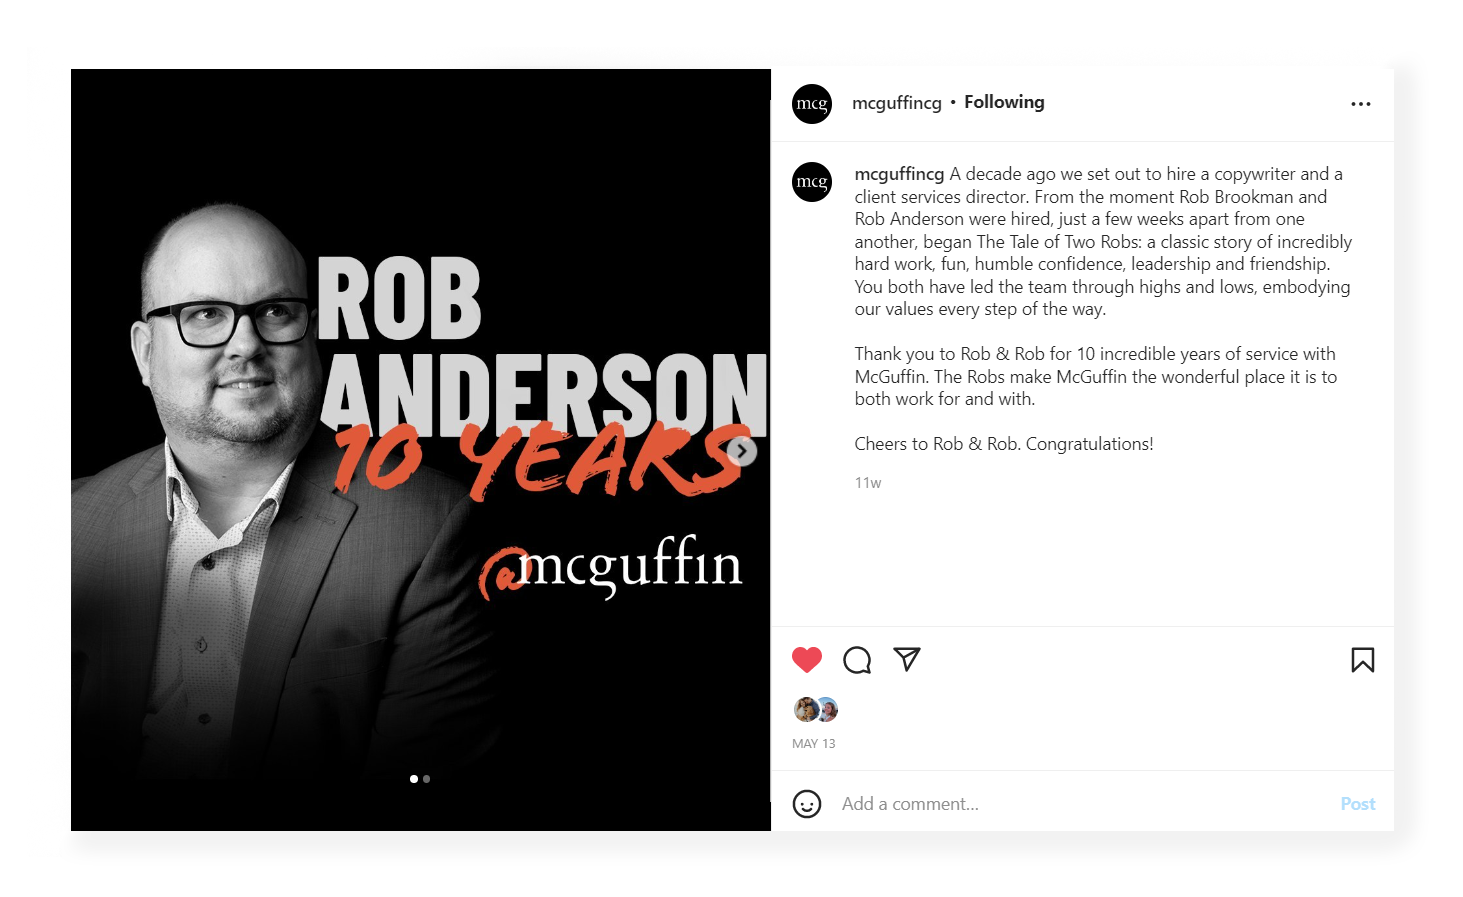Click the MAY 13 post date
Viewport: 1463px width, 897px height.
[x=814, y=744]
